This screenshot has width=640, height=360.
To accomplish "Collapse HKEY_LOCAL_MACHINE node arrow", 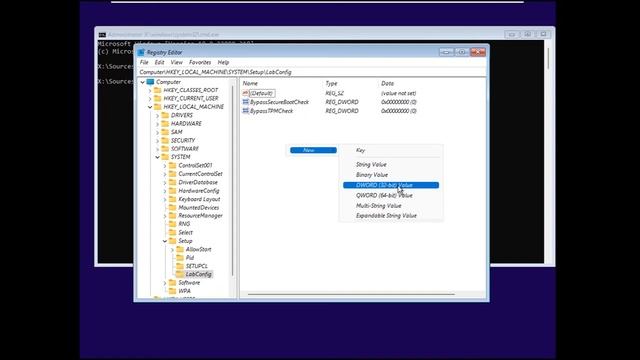I will pos(150,107).
